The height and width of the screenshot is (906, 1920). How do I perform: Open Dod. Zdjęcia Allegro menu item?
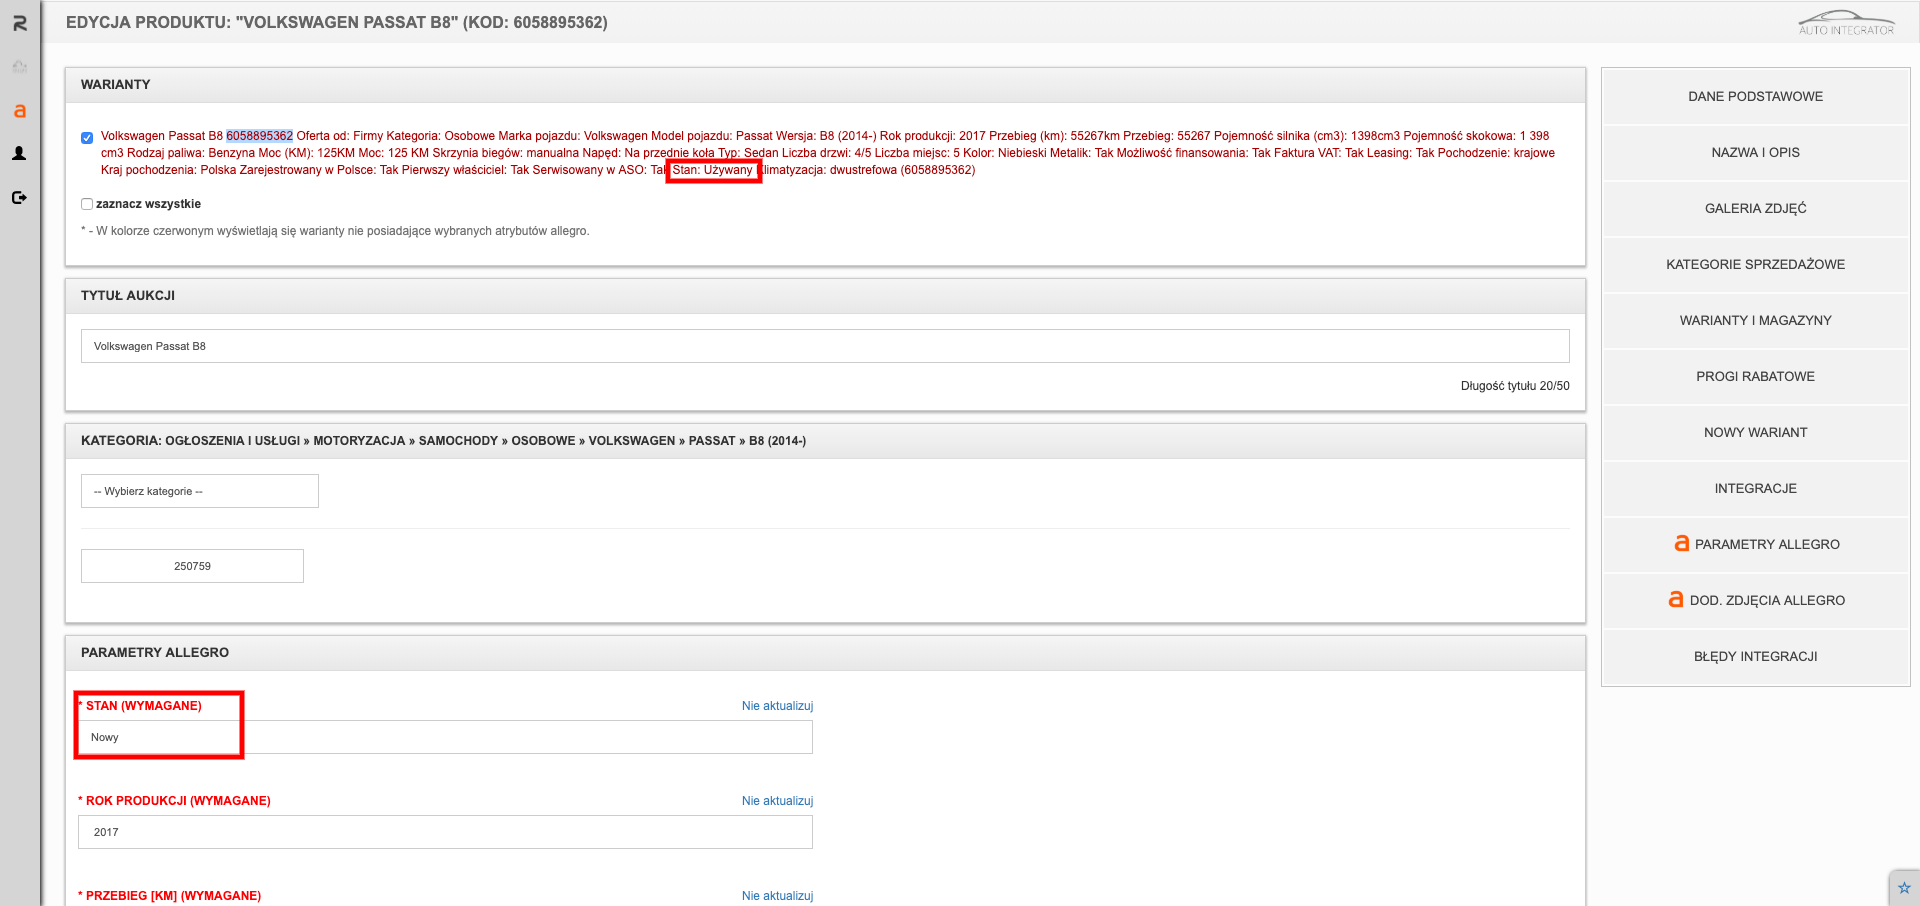1755,600
